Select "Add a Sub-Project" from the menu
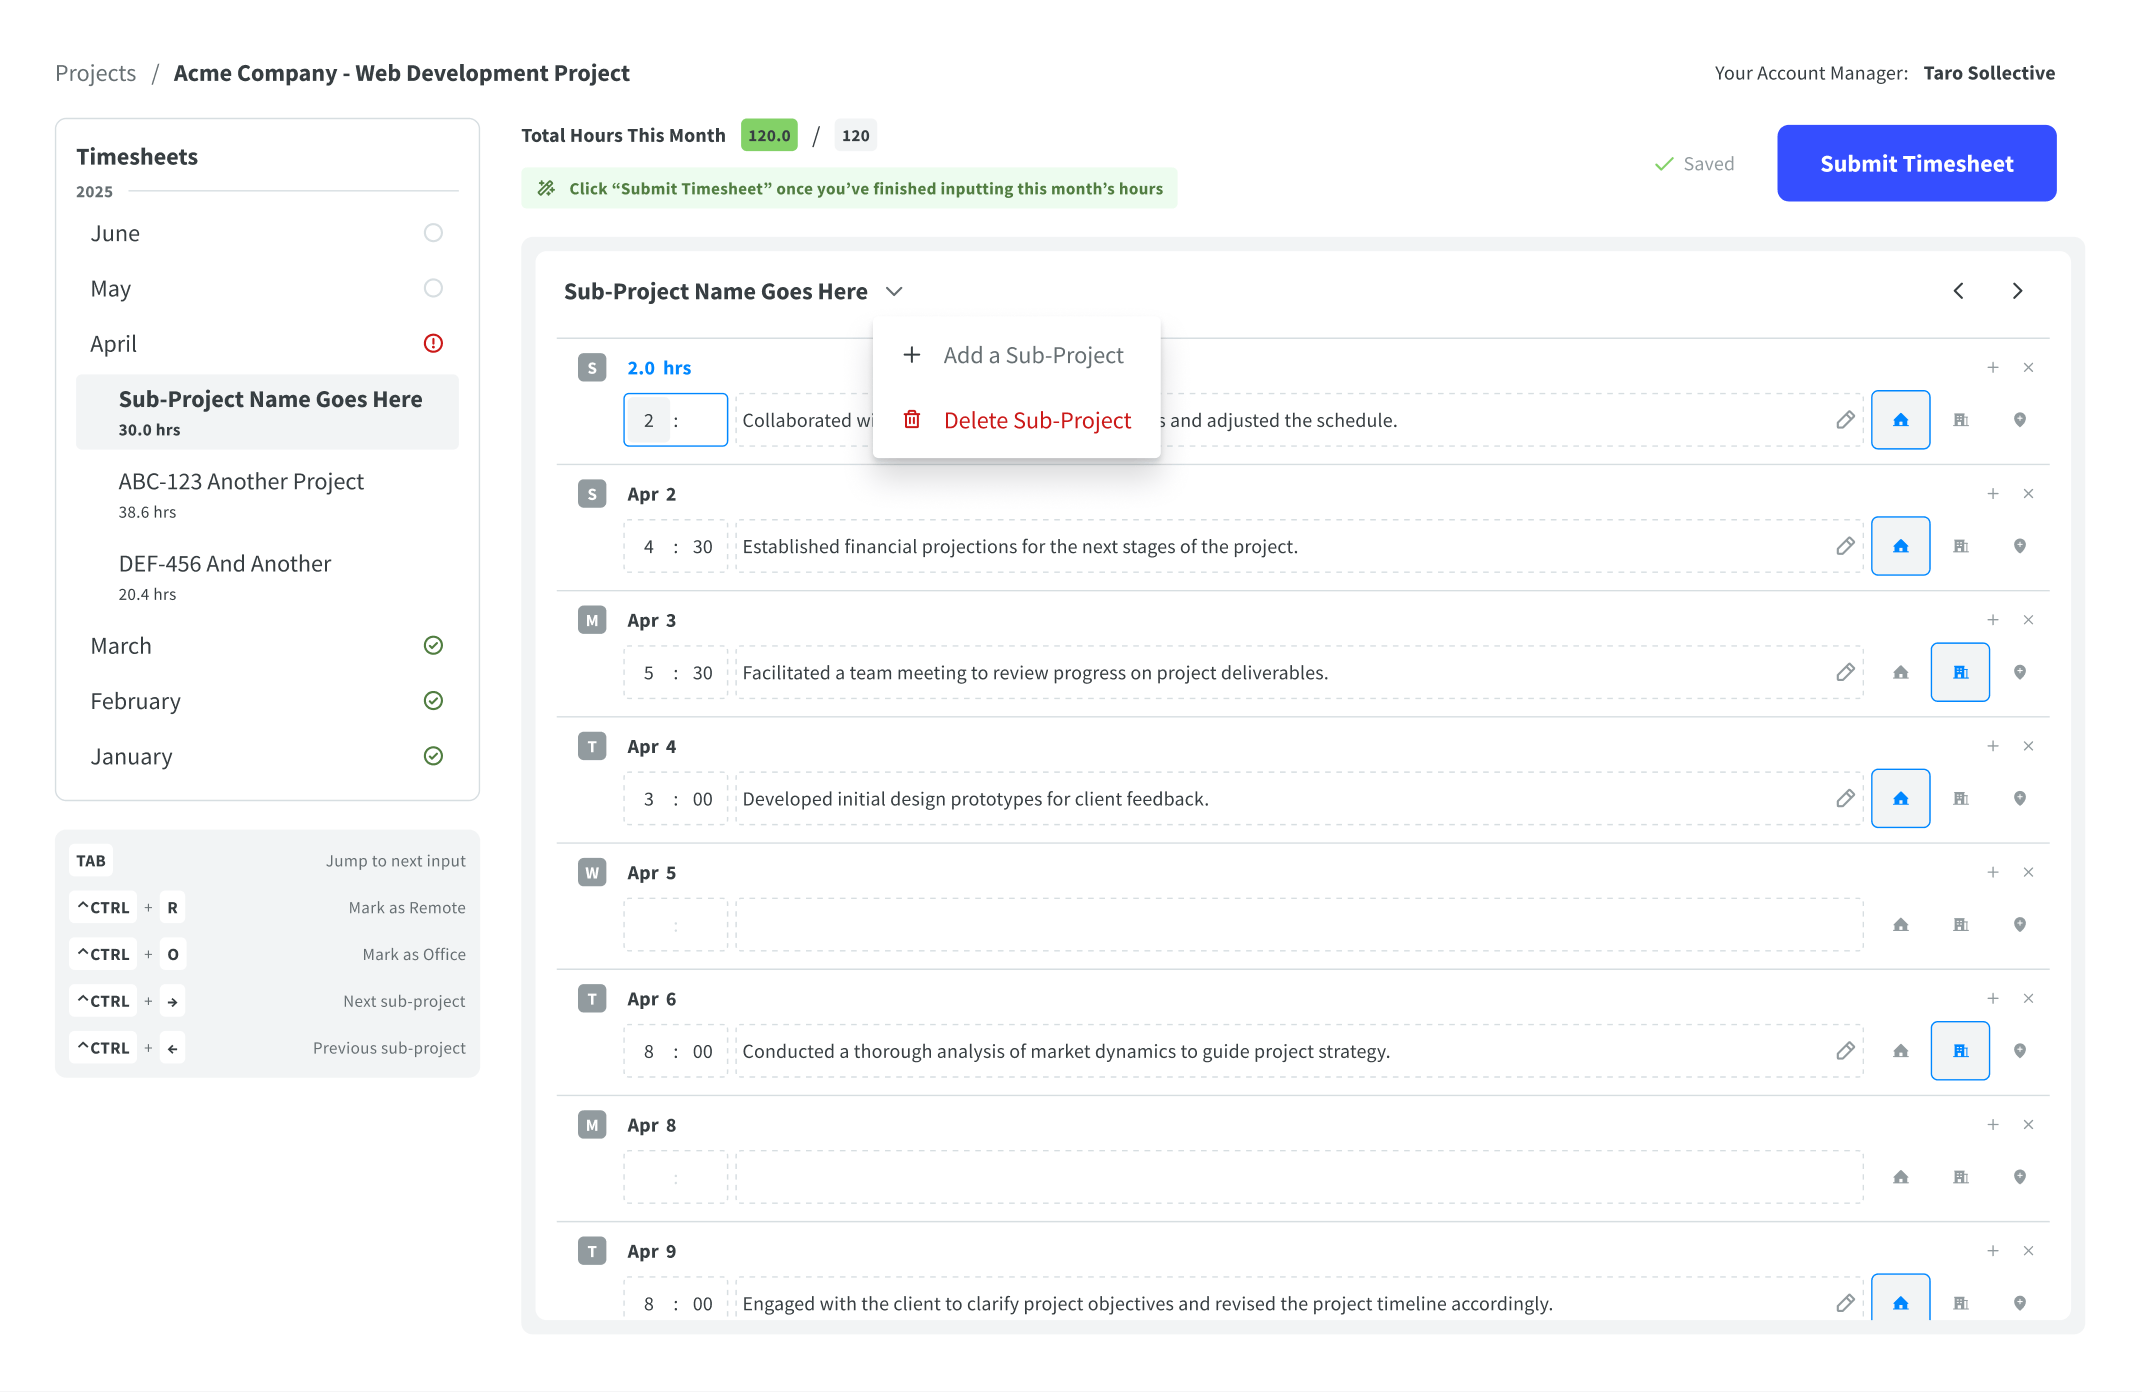 pyautogui.click(x=1033, y=355)
